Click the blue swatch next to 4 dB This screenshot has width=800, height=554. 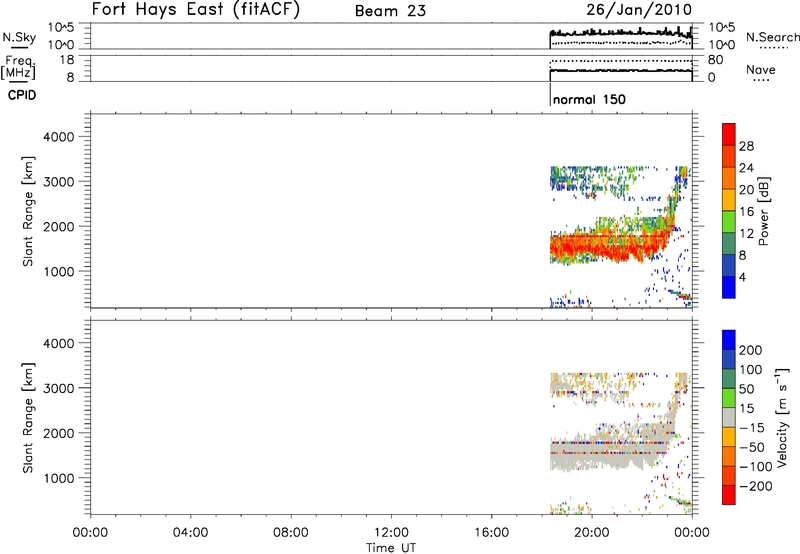[729, 287]
